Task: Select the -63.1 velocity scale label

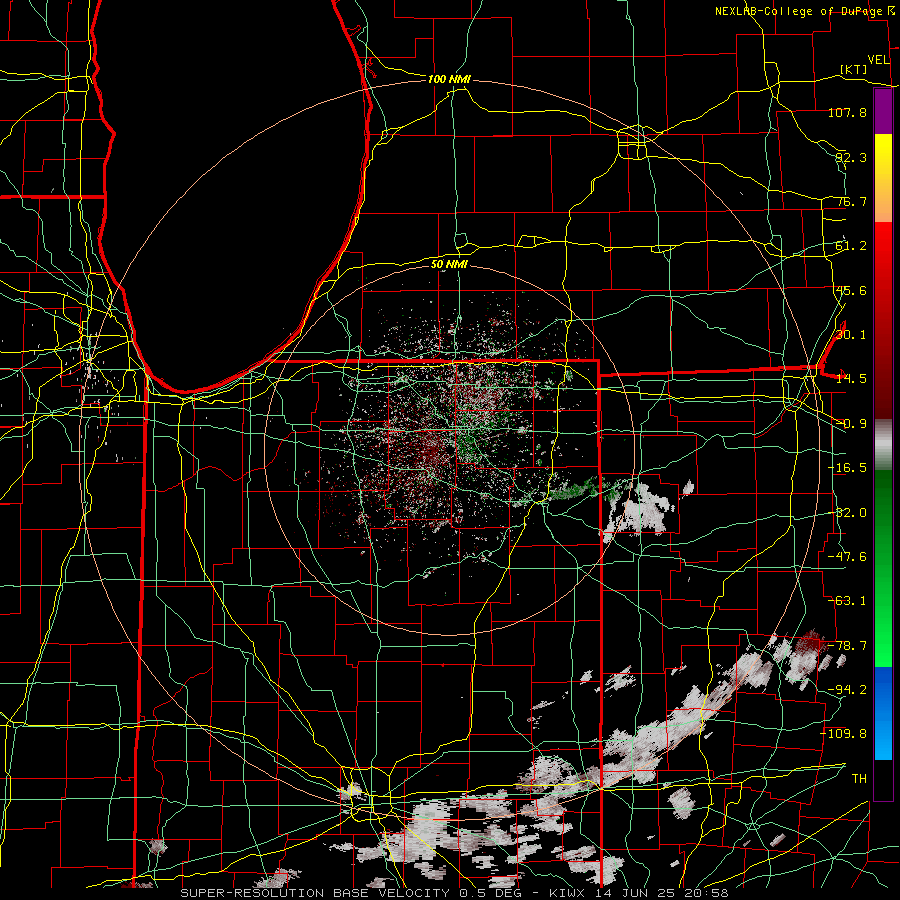Action: click(847, 601)
